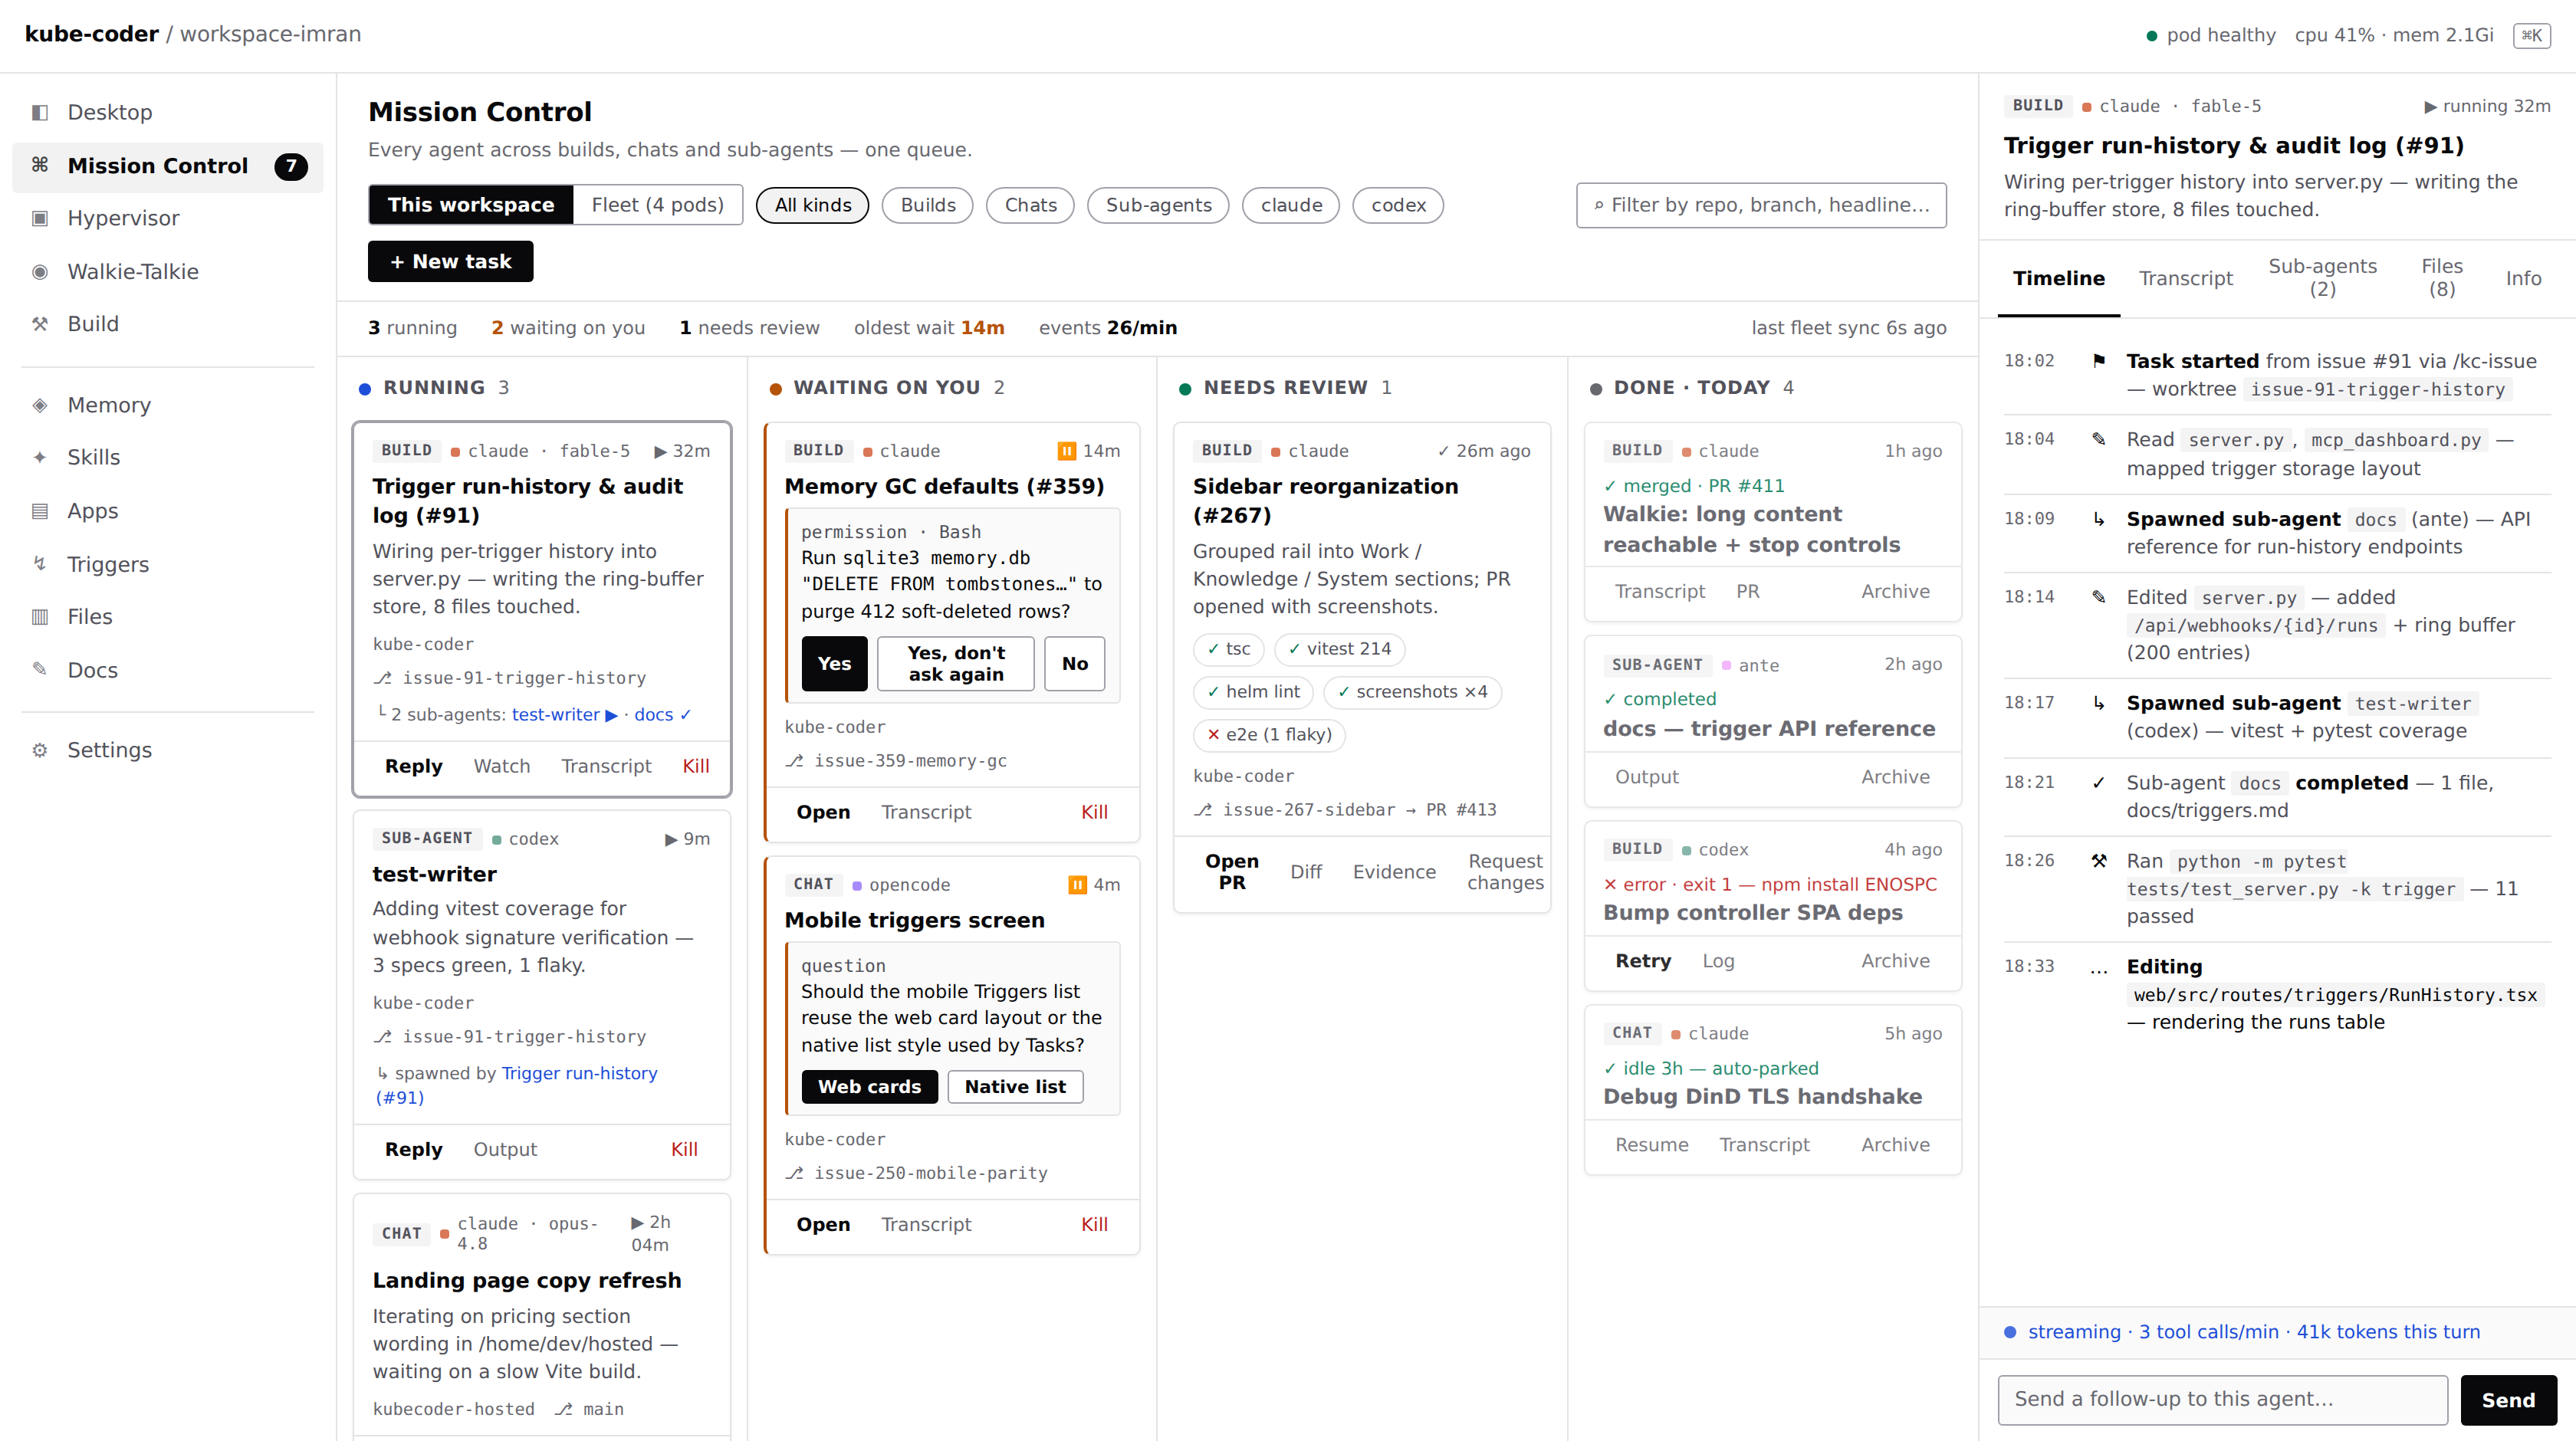Open the Hypervisor sidebar item
The width and height of the screenshot is (2576, 1441).
pos(167,218)
